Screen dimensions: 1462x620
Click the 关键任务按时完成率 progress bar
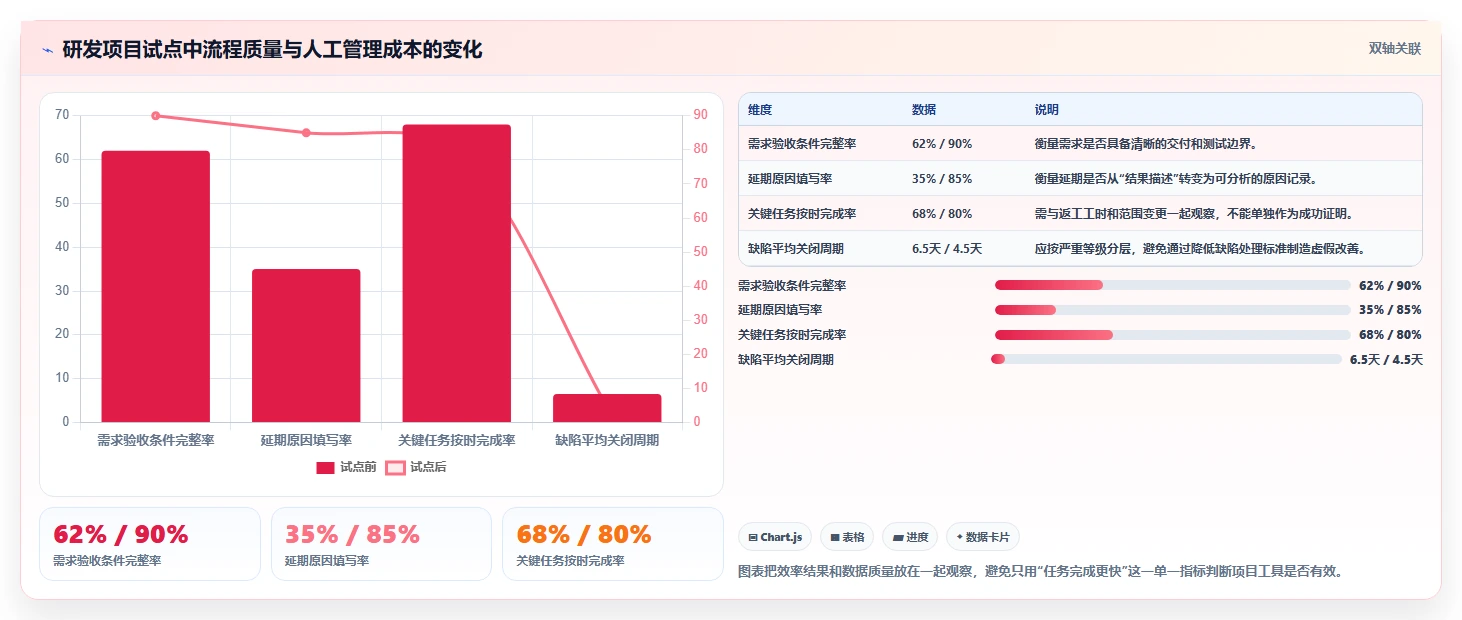(1173, 335)
